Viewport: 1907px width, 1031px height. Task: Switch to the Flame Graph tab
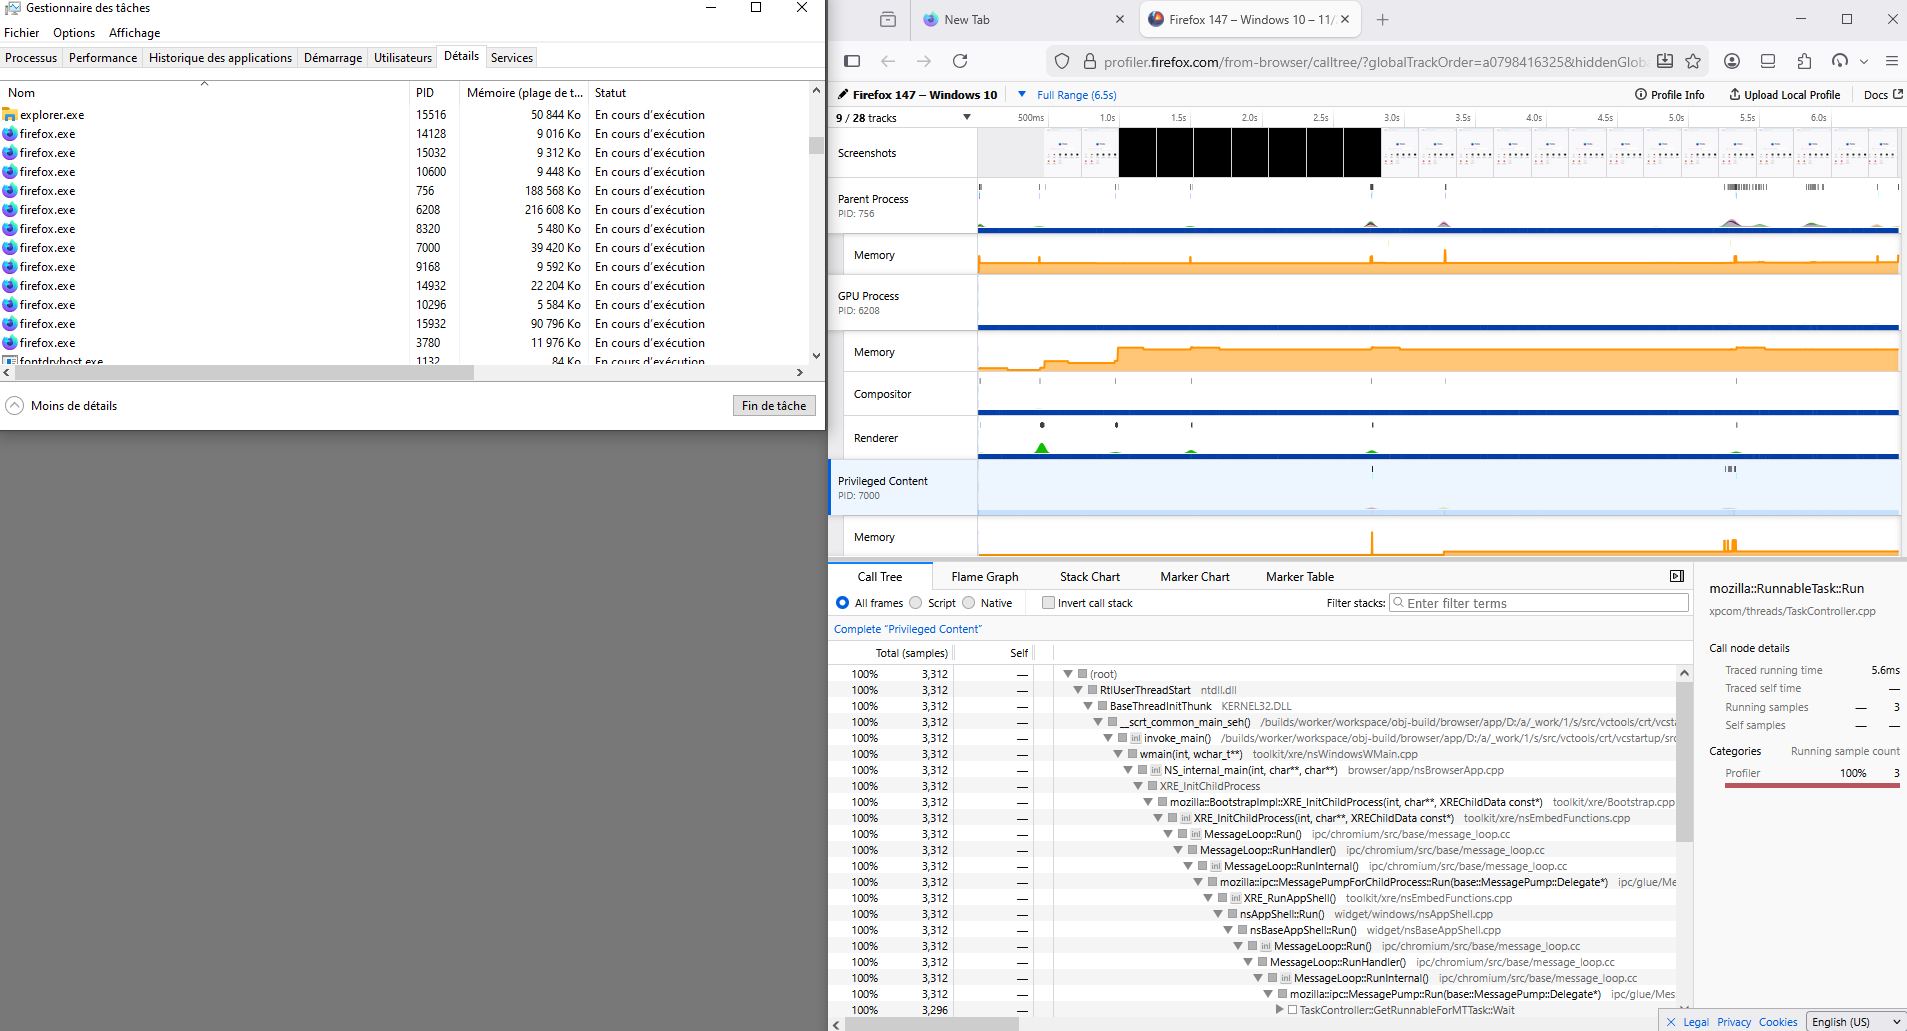[x=984, y=577]
